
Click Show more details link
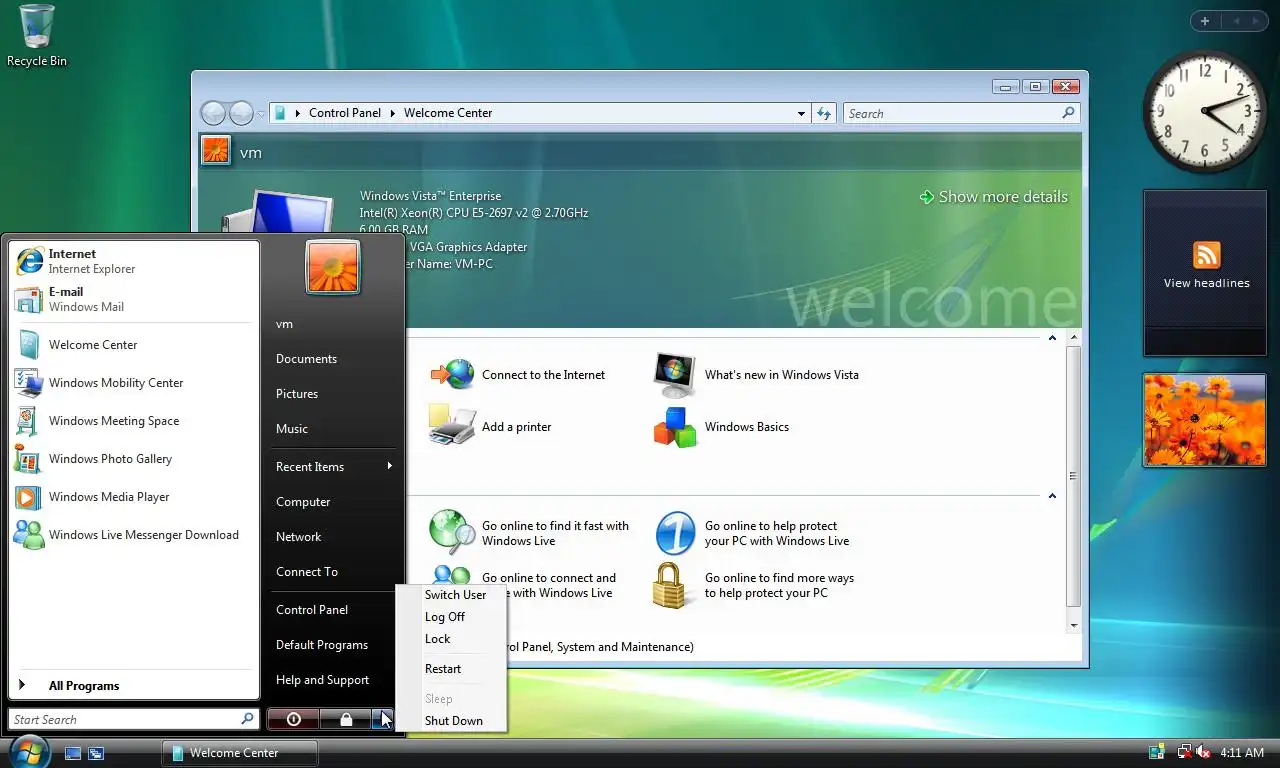pyautogui.click(x=993, y=197)
